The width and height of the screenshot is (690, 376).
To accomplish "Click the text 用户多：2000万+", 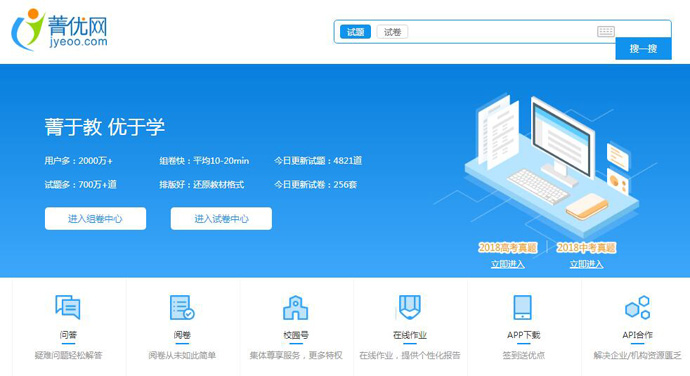I will (78, 161).
